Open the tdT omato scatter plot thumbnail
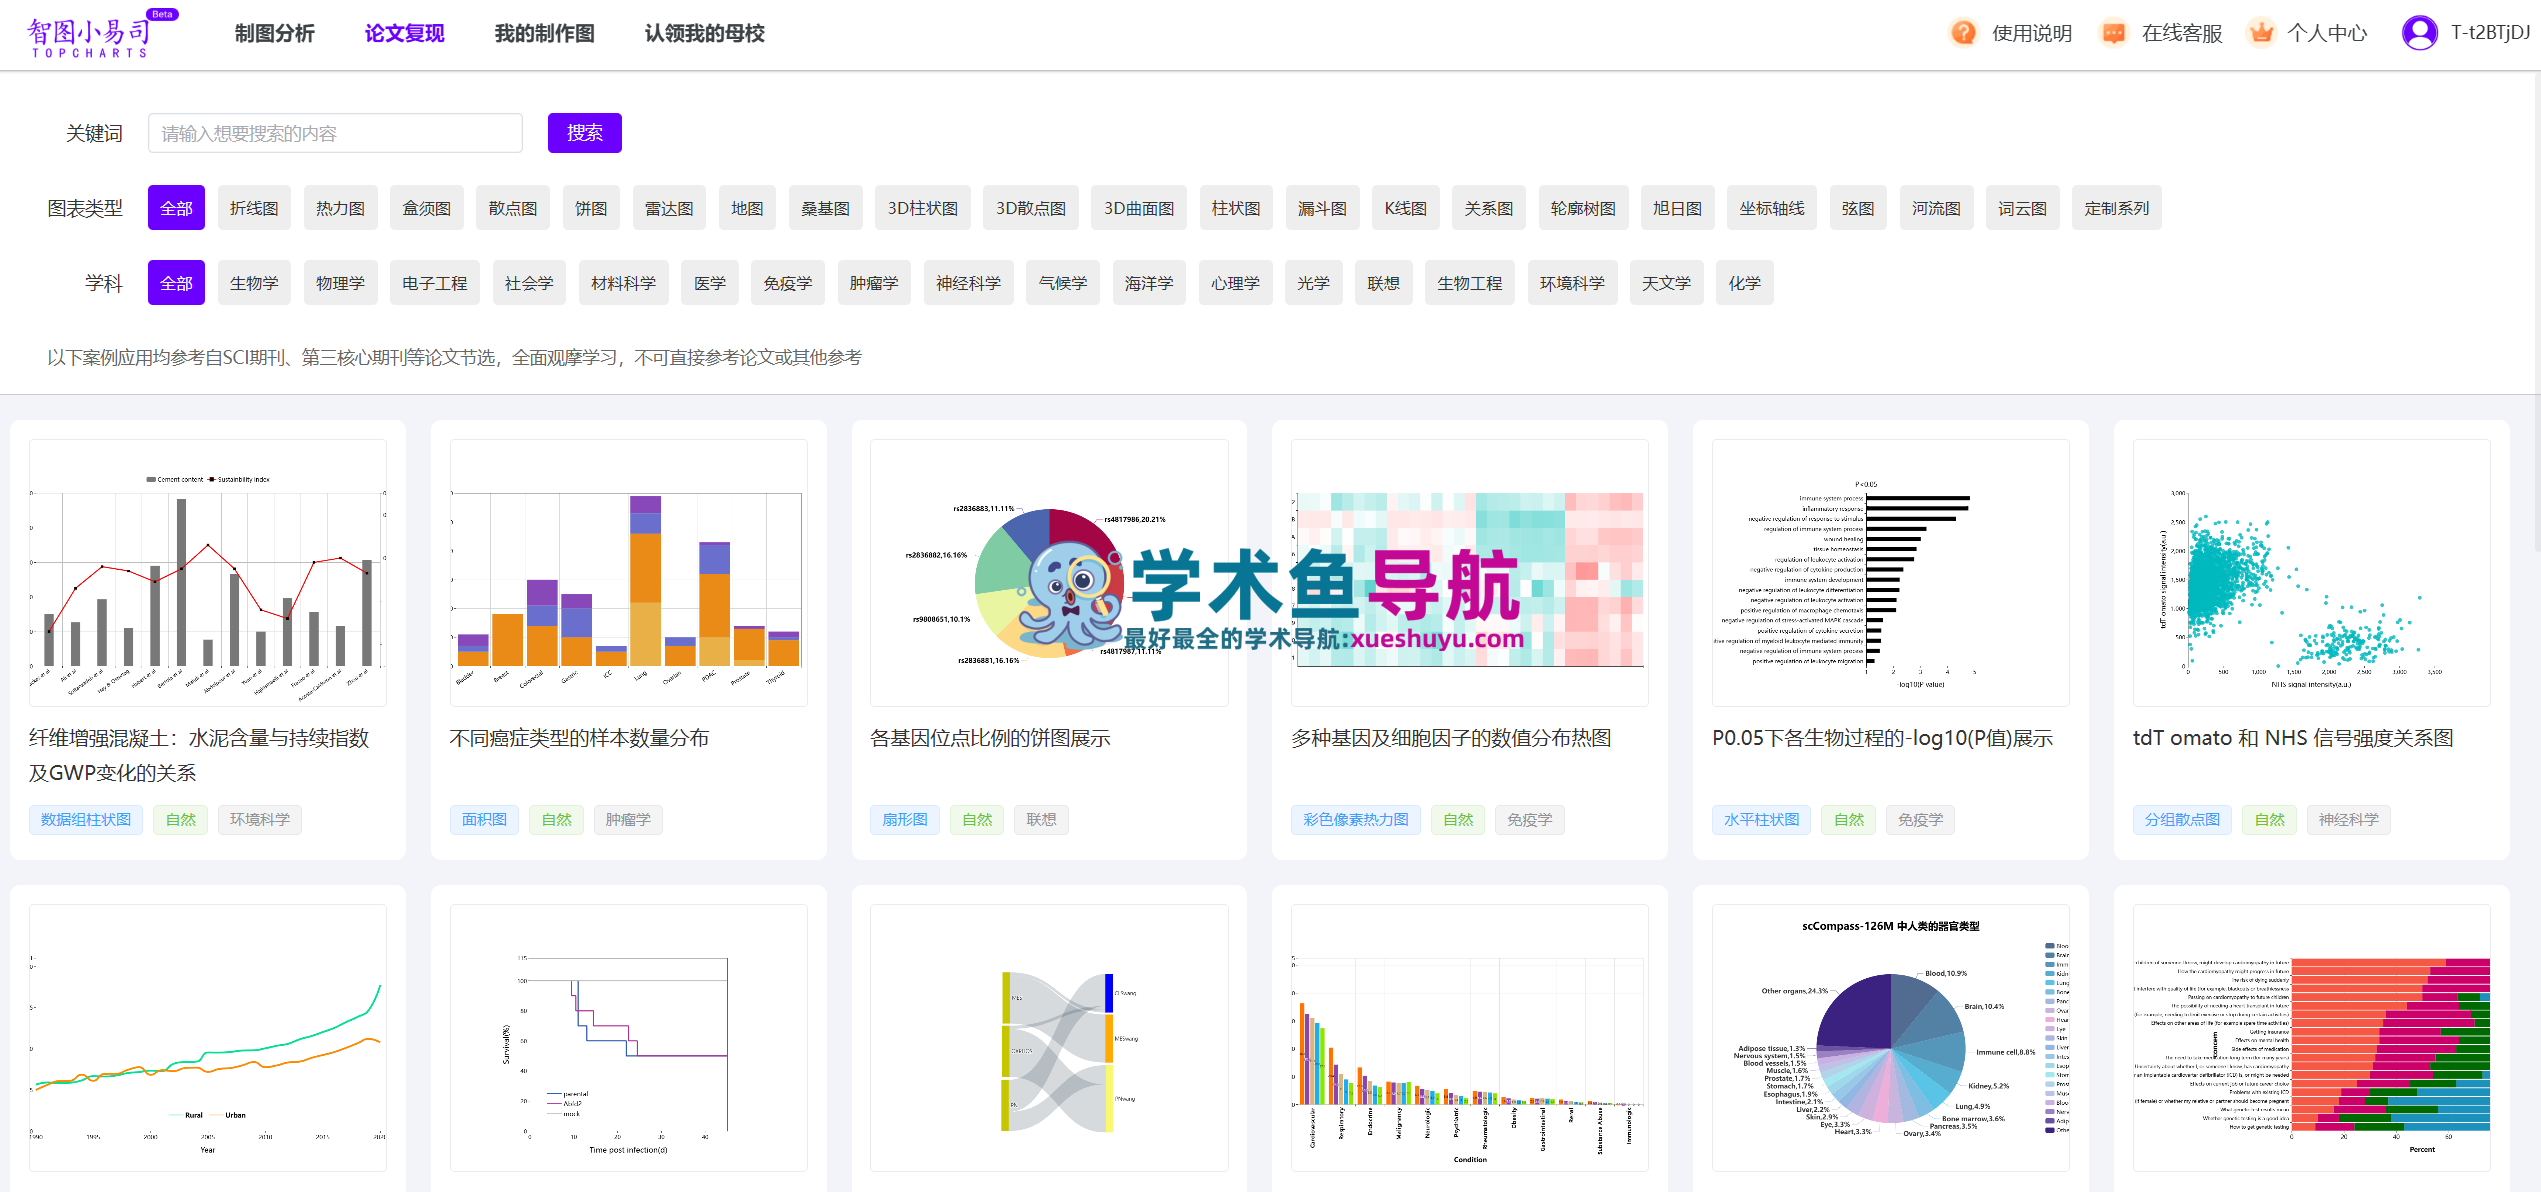 2311,573
